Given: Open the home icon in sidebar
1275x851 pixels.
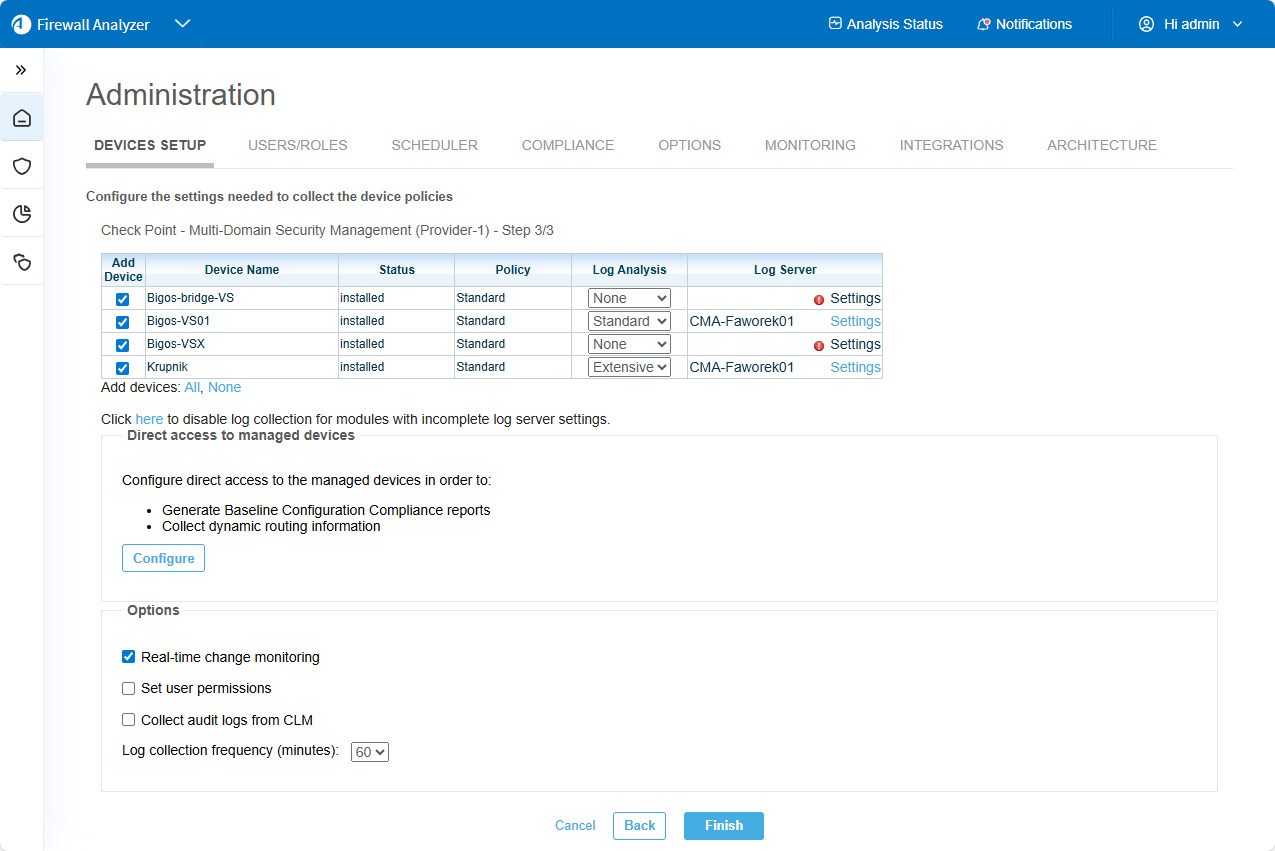Looking at the screenshot, I should pyautogui.click(x=21, y=118).
